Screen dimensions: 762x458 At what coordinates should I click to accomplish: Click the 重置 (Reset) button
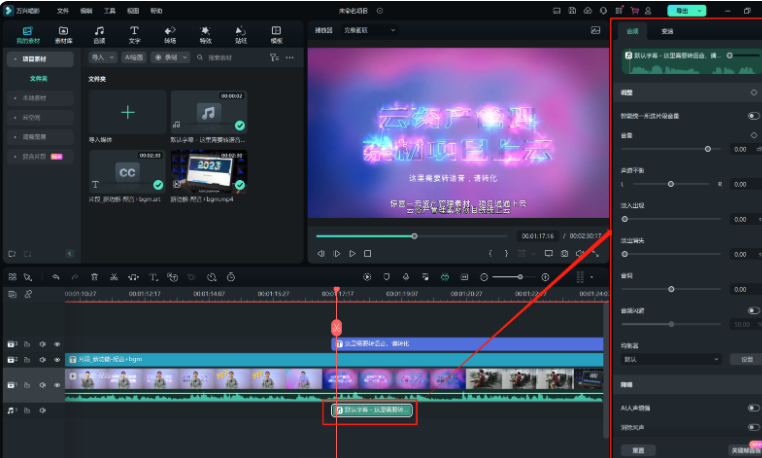click(637, 450)
